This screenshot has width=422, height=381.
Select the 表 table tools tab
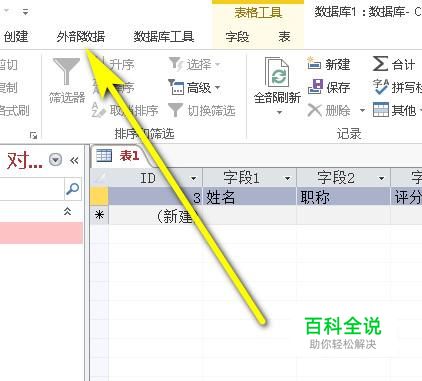click(284, 36)
